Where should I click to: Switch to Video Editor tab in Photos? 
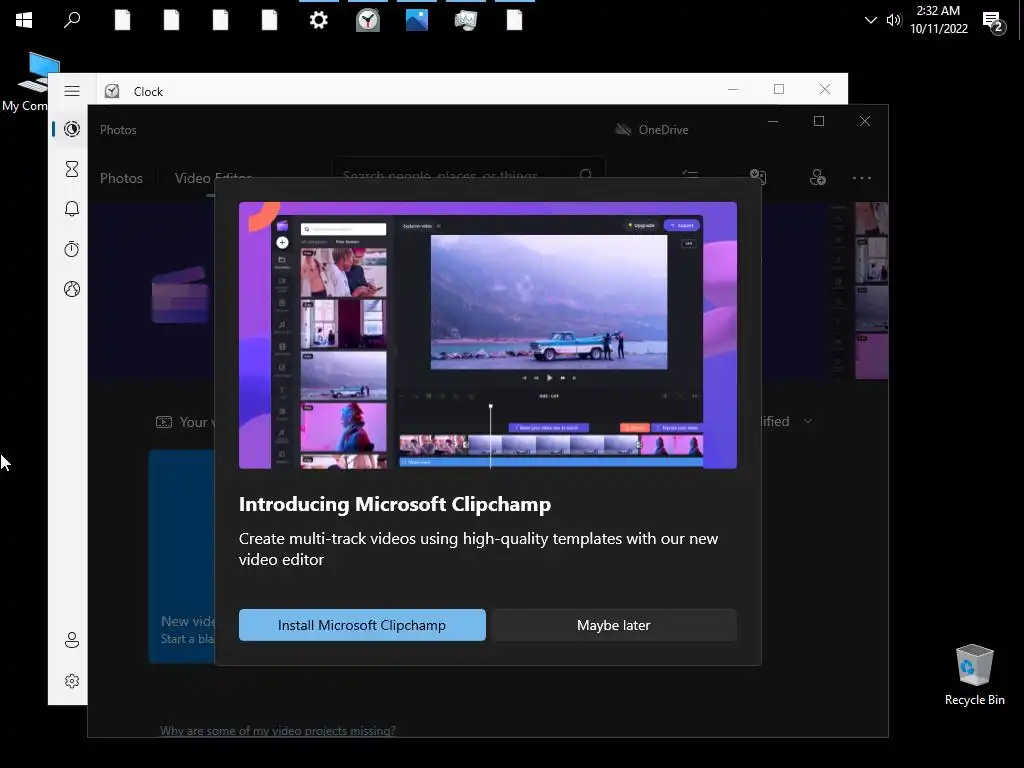pos(213,178)
